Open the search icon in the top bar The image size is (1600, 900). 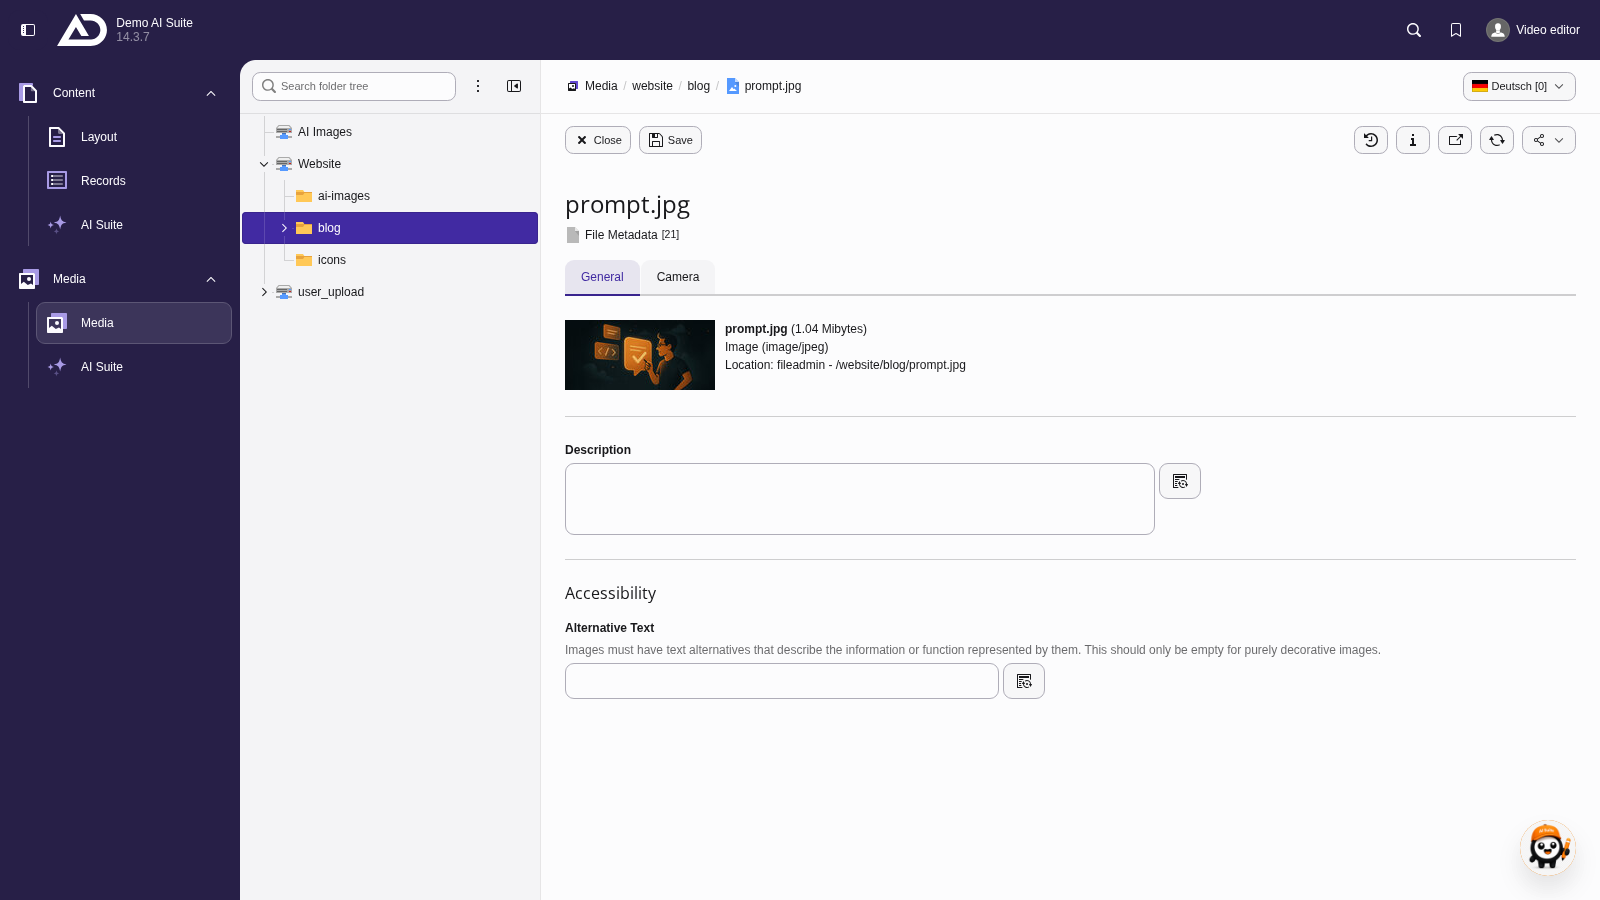coord(1414,30)
